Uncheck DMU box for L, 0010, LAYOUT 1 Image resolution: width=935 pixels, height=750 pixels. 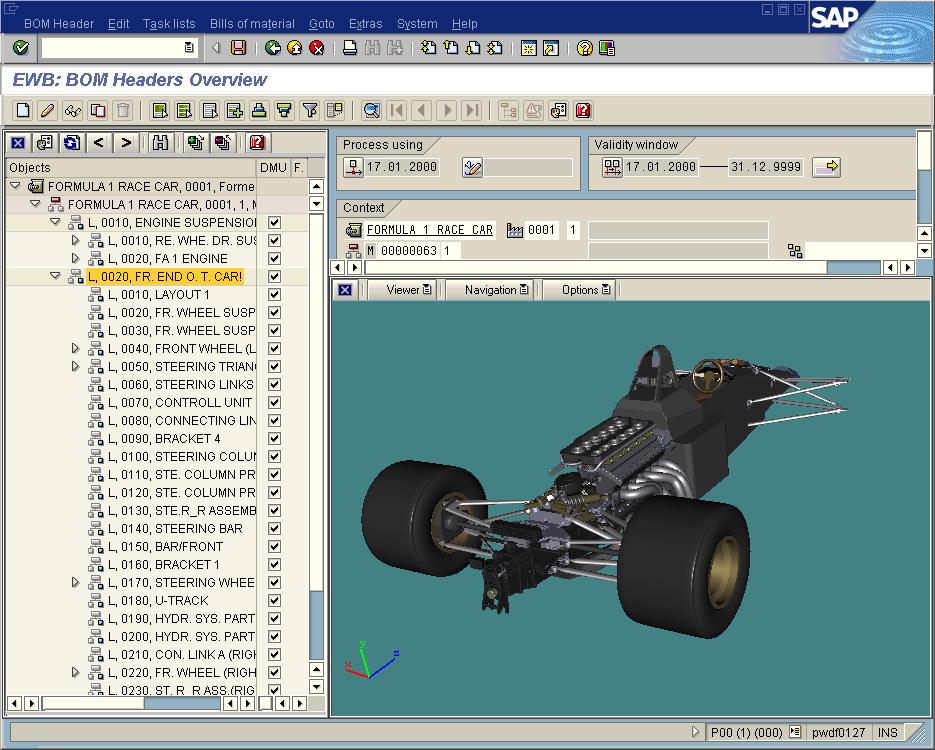(274, 295)
